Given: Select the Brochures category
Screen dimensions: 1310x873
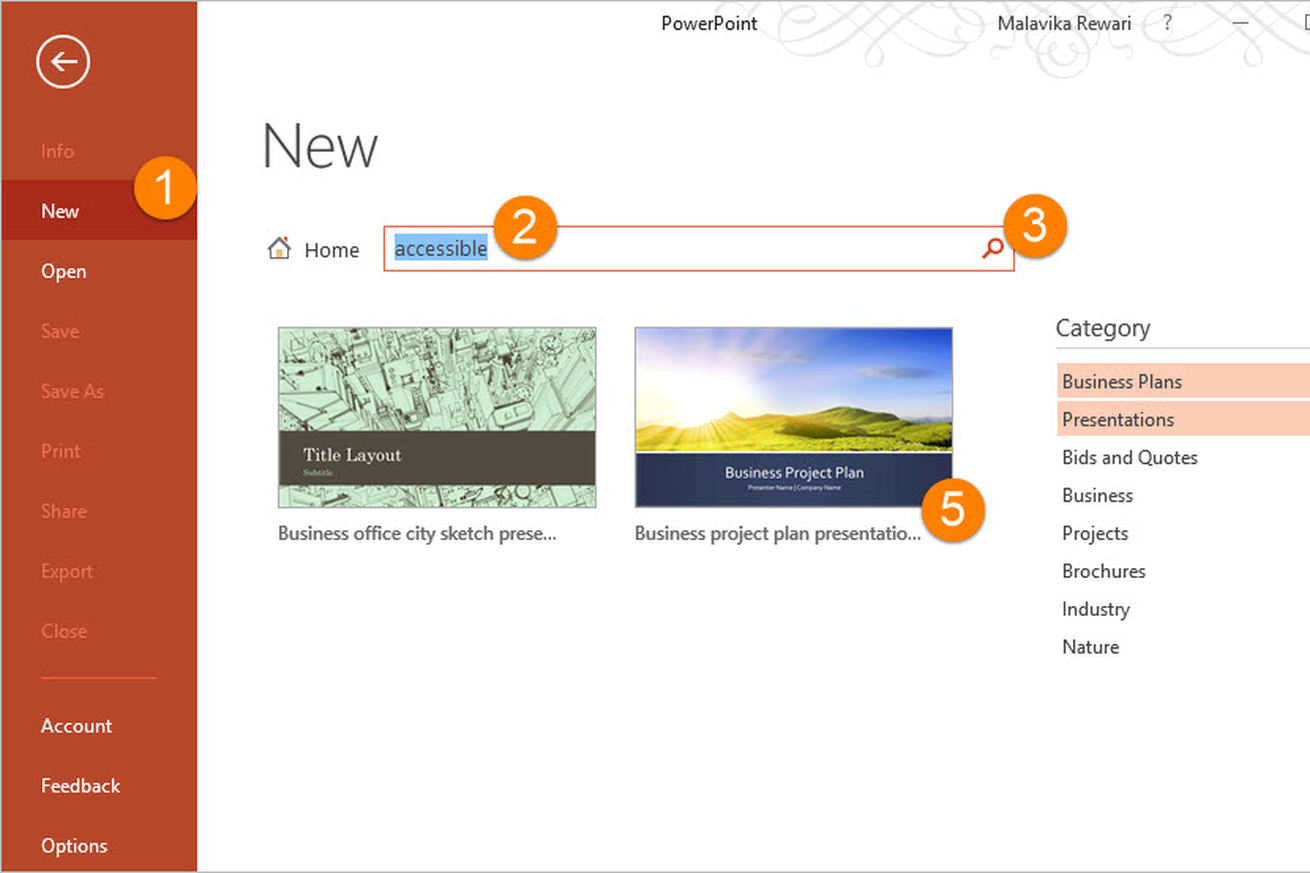Looking at the screenshot, I should (1104, 571).
